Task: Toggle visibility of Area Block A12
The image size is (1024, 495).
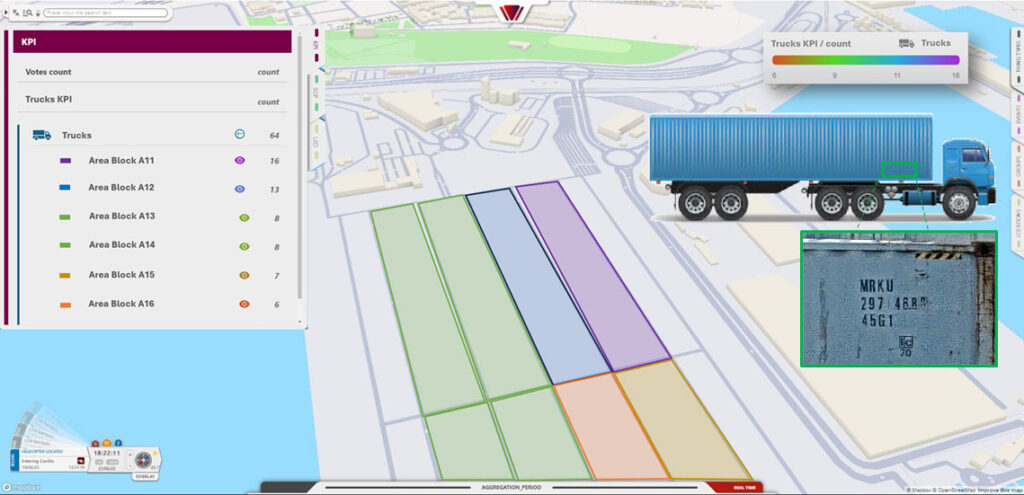Action: click(x=240, y=188)
